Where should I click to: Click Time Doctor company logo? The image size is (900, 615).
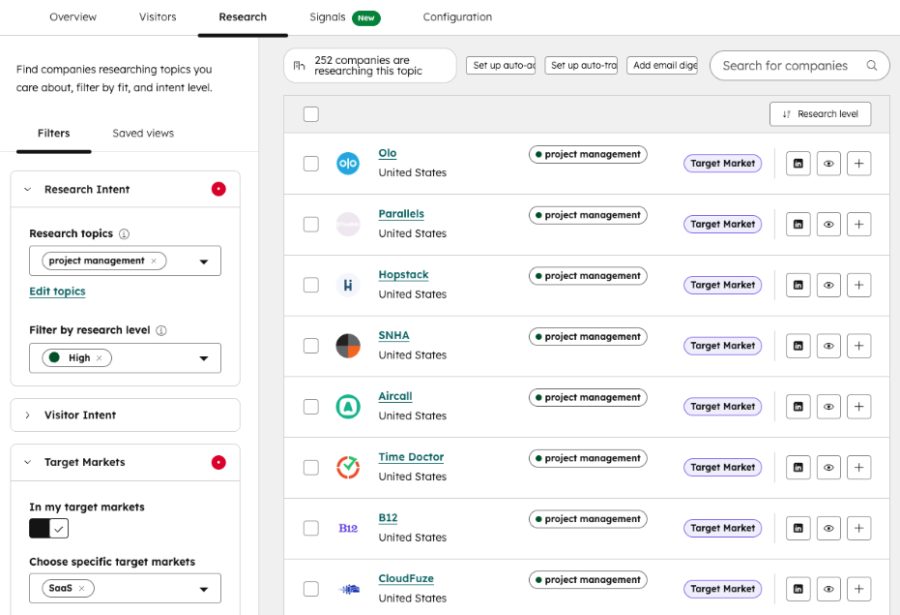coord(348,467)
